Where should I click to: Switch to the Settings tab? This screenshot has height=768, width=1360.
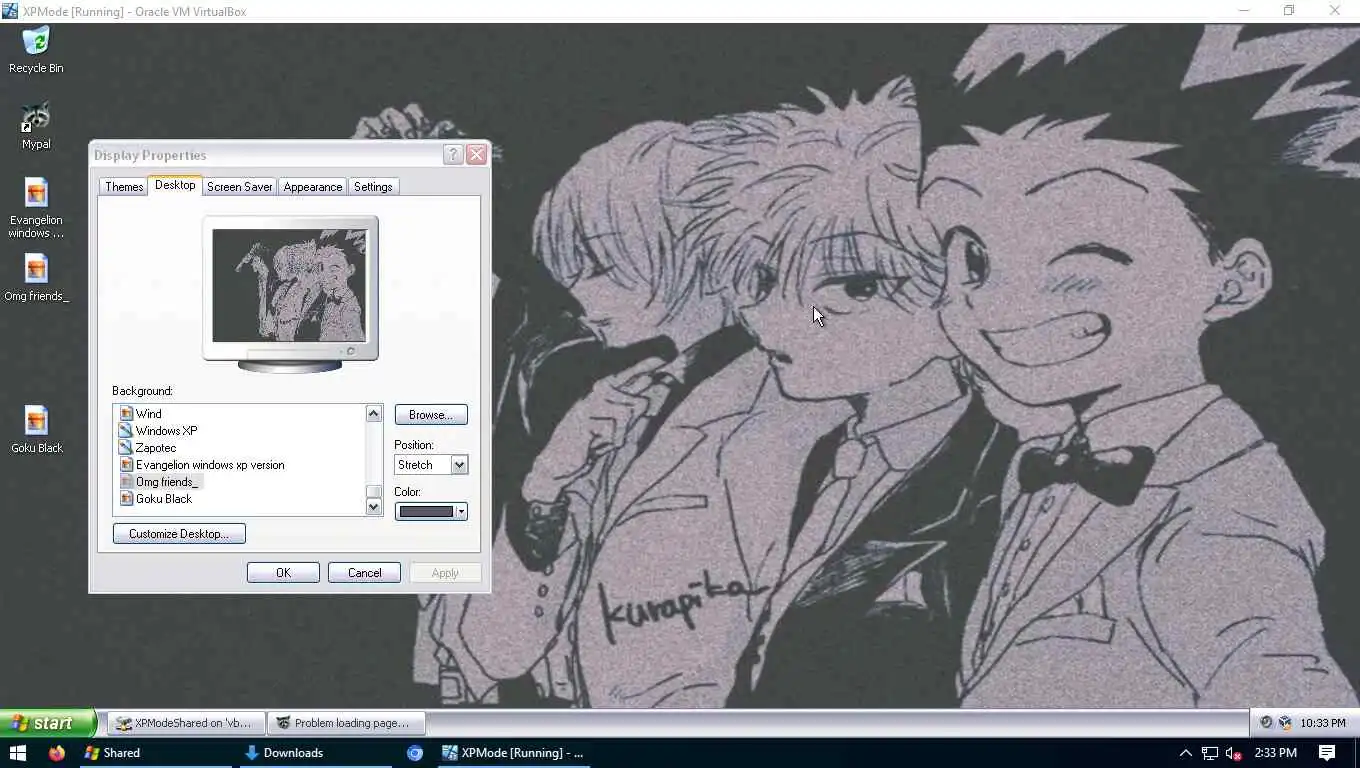373,187
